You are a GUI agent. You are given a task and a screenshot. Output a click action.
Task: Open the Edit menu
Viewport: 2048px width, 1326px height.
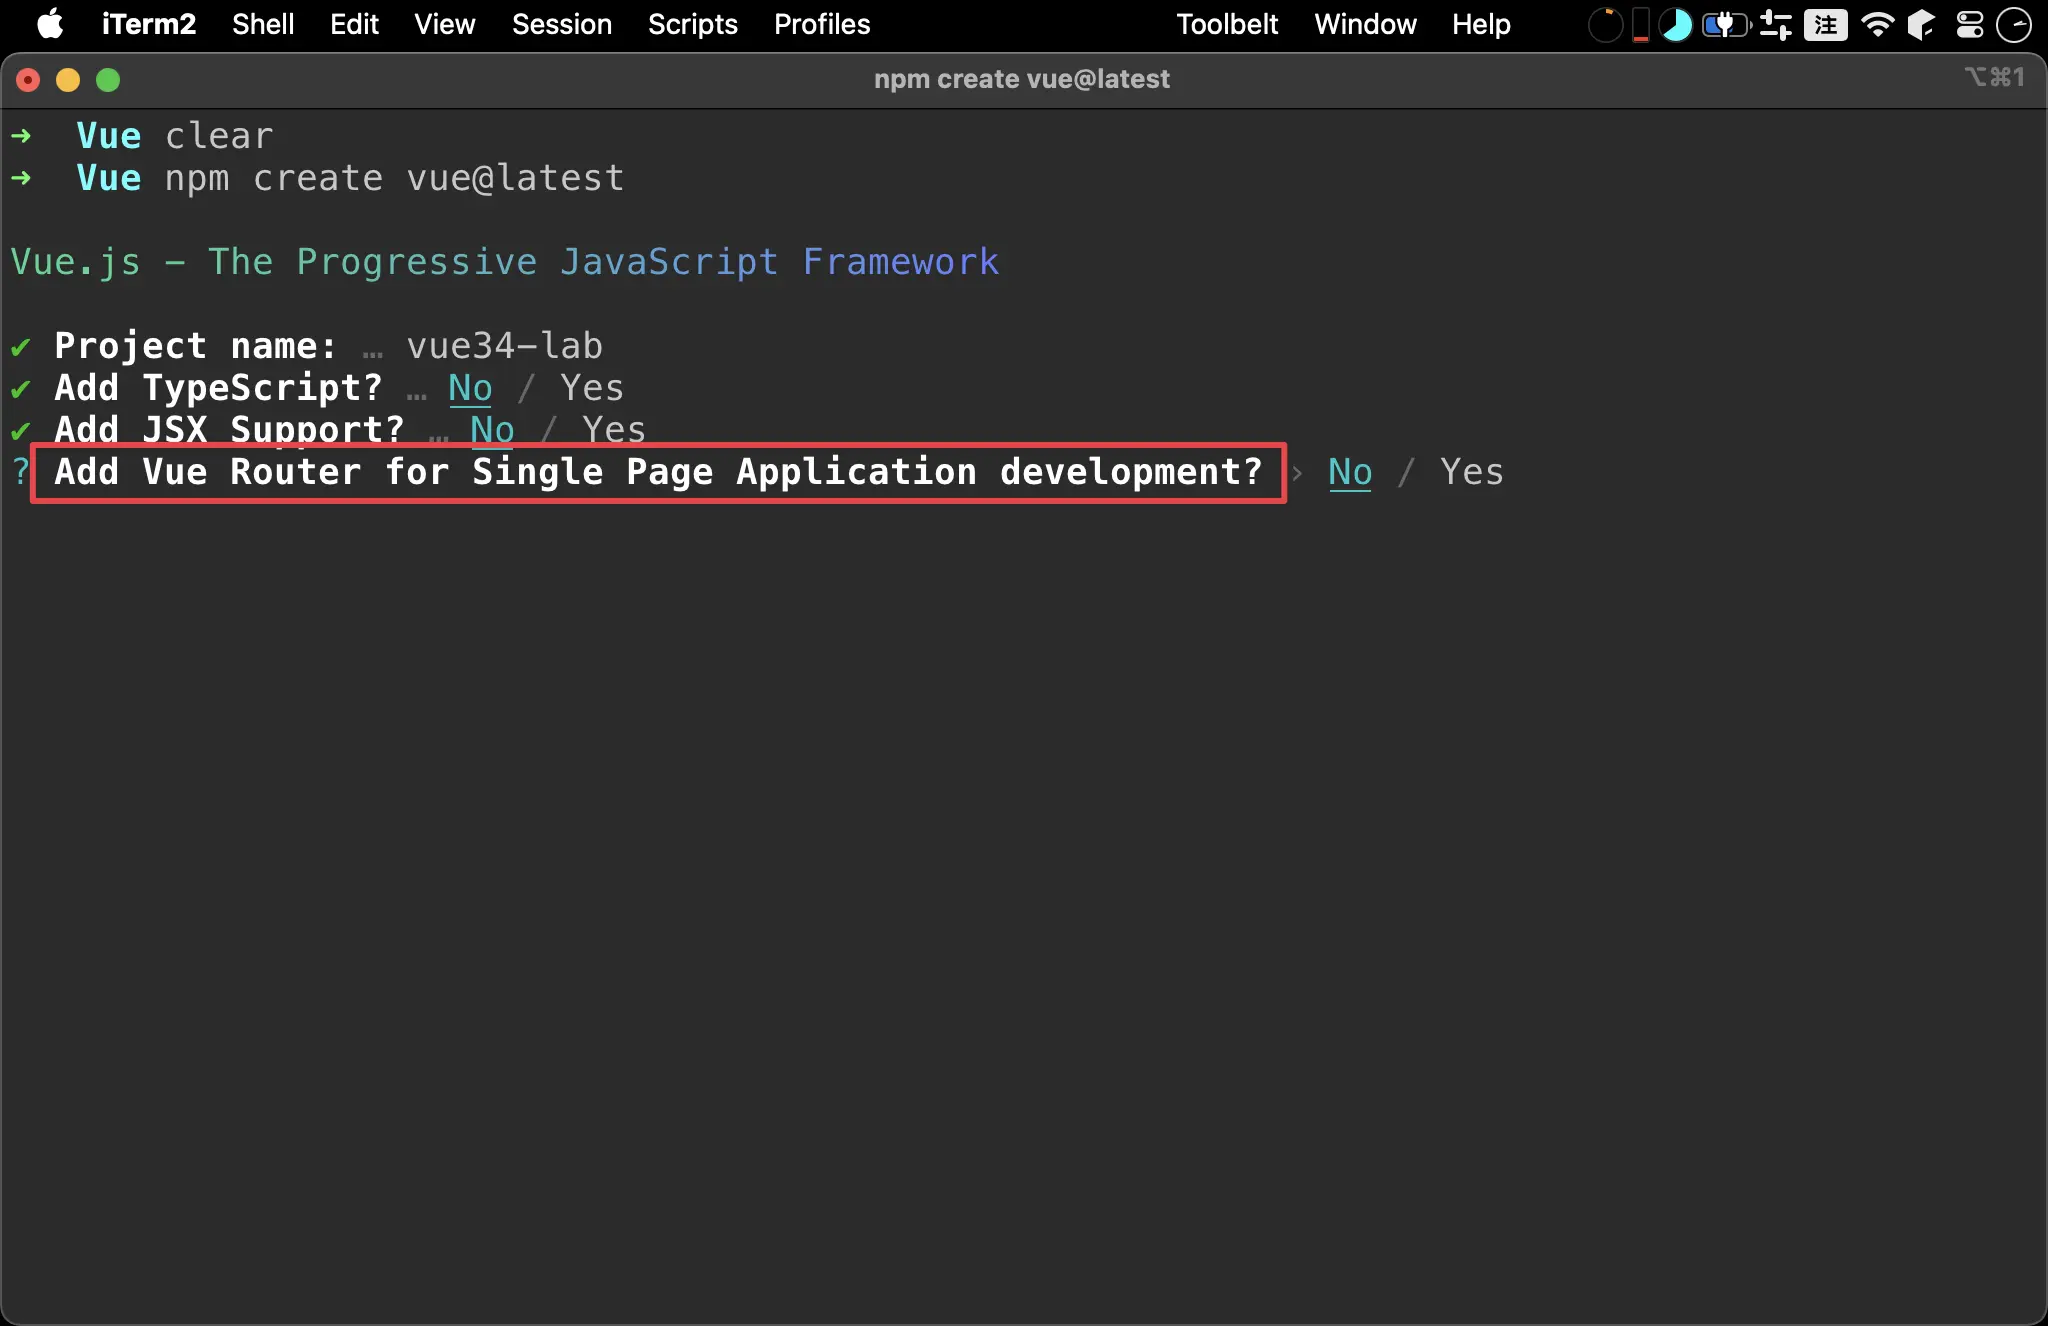coord(354,24)
